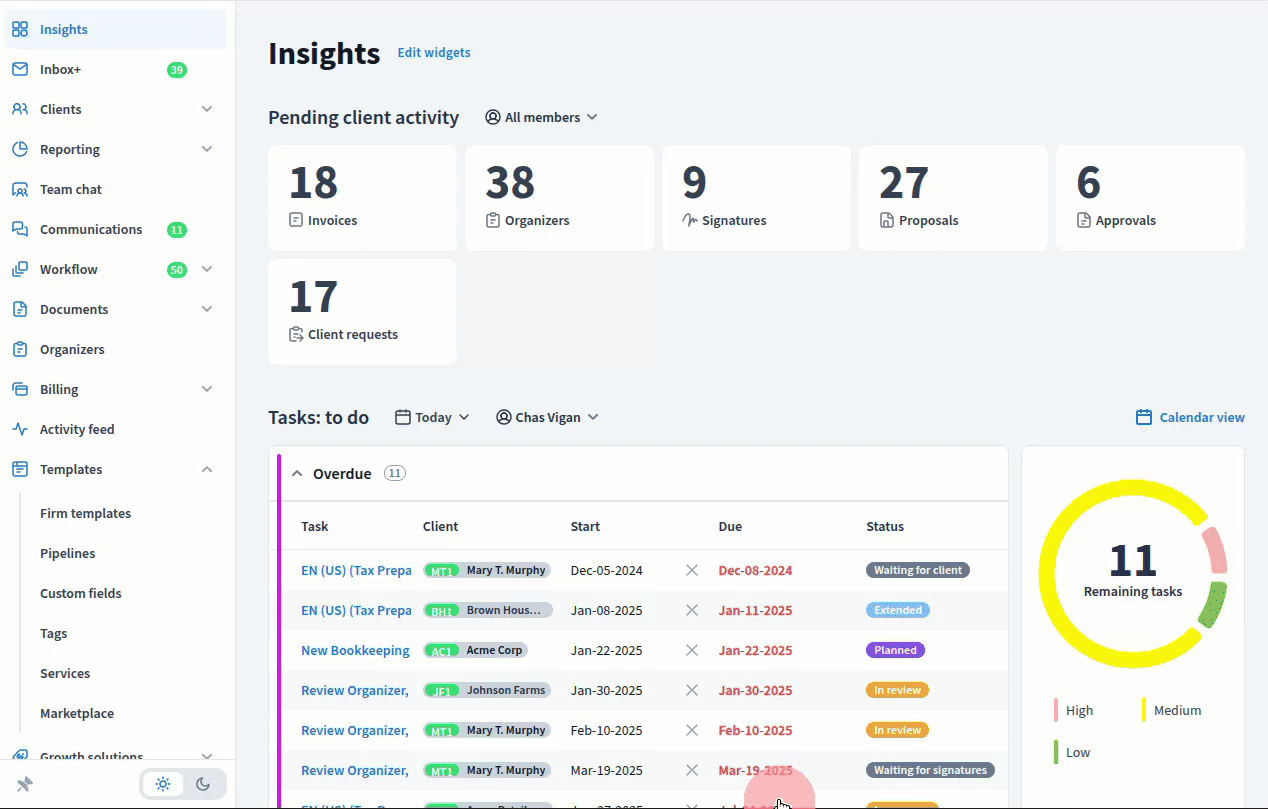Clear the due date X for Acme Corp task
This screenshot has width=1268, height=809.
(691, 650)
